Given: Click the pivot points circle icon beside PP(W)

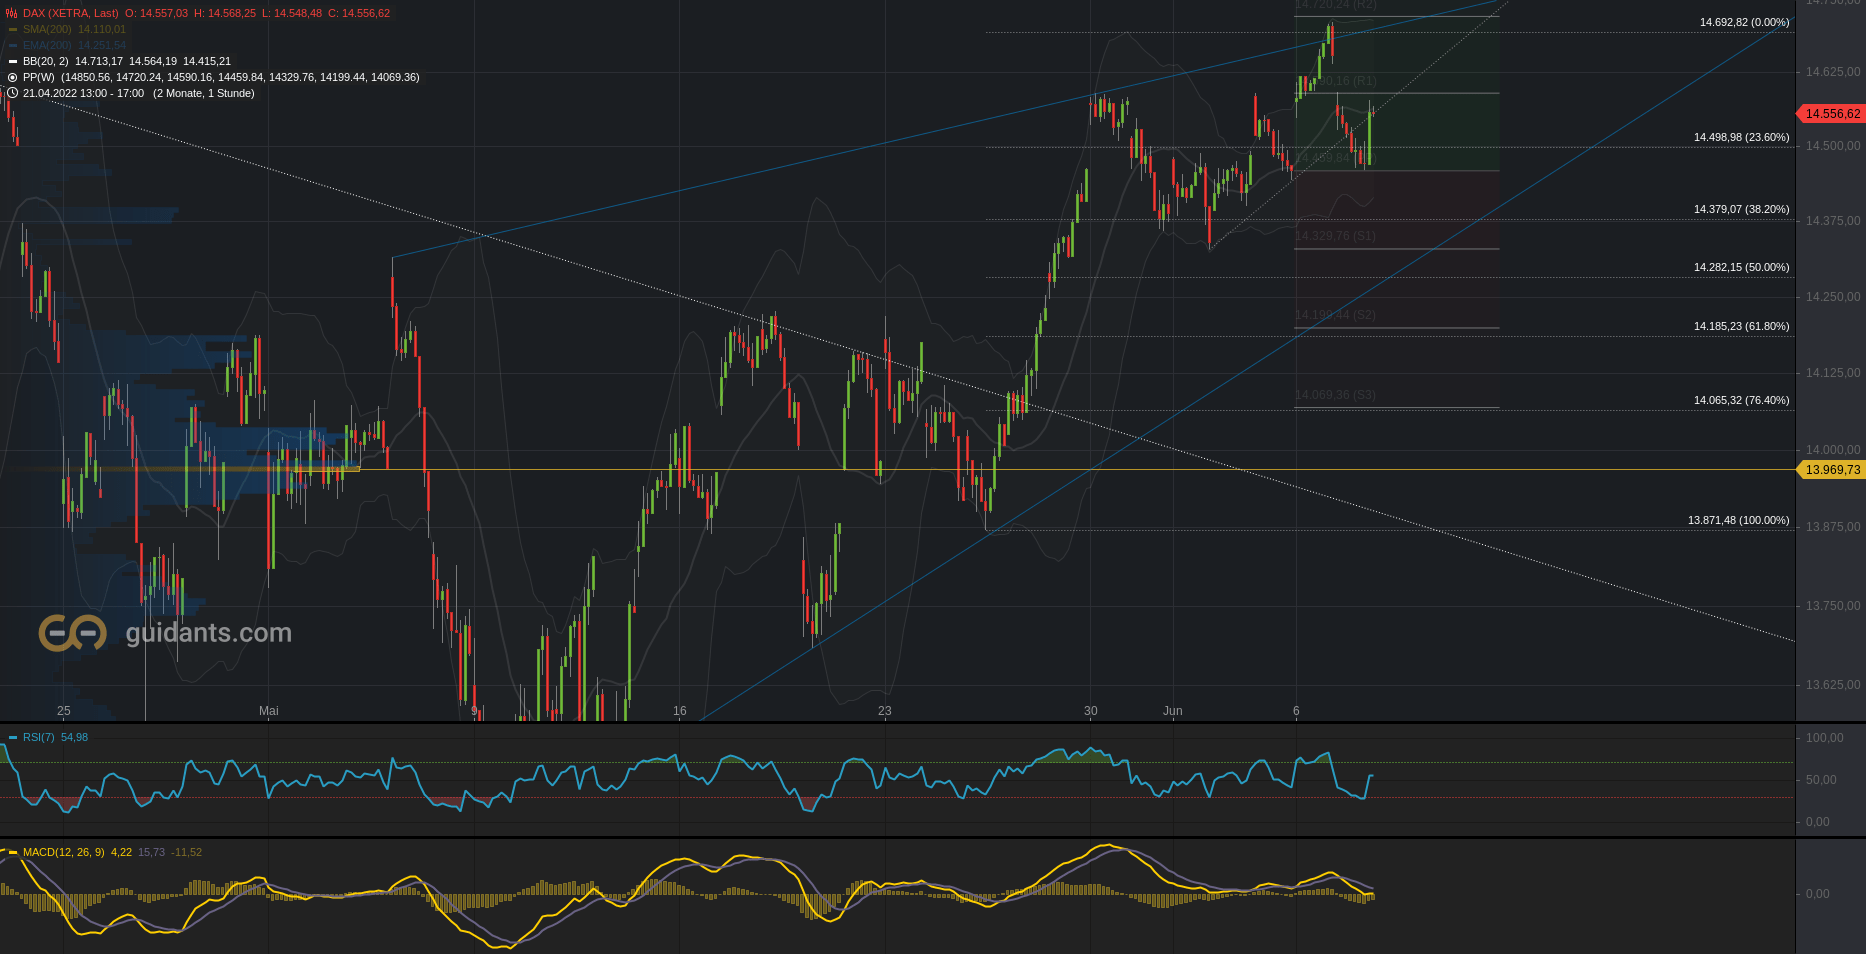Looking at the screenshot, I should 13,77.
